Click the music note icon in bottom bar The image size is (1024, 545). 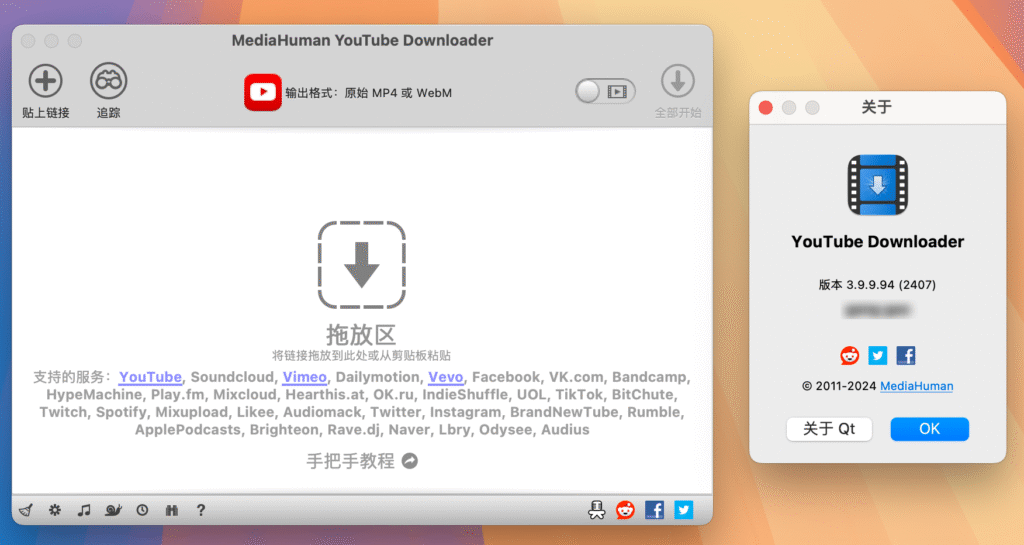(x=84, y=510)
